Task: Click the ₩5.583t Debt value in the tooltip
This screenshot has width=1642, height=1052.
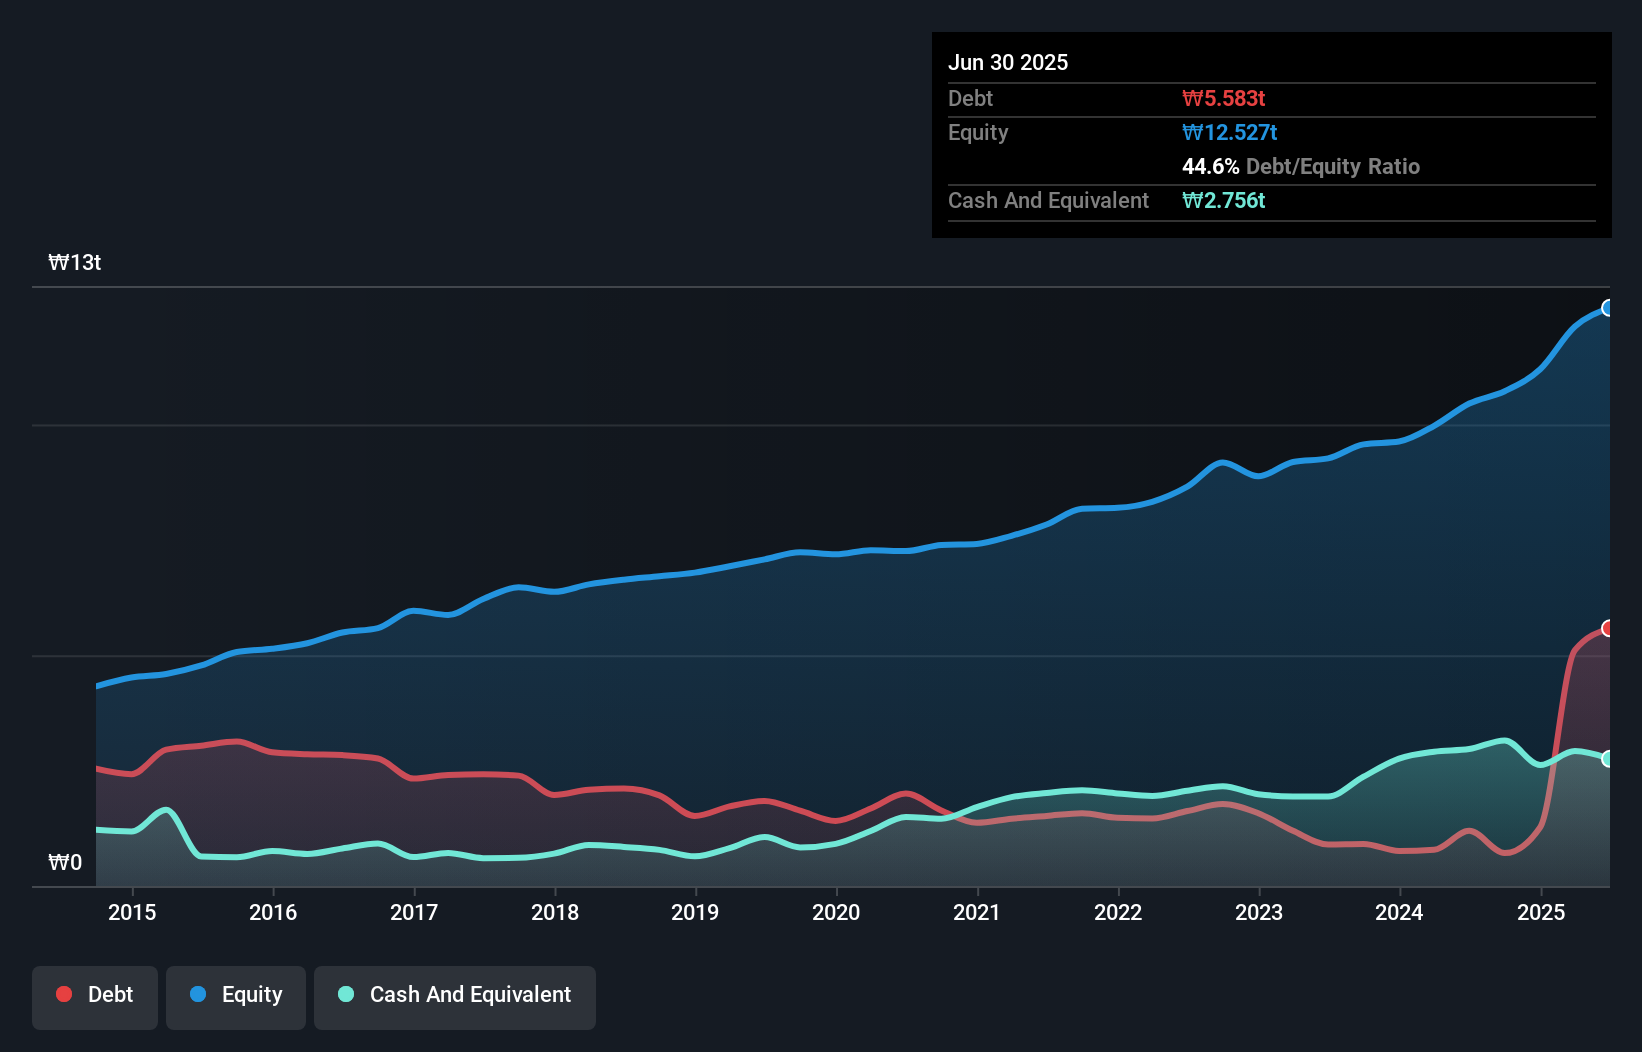Action: [1224, 98]
